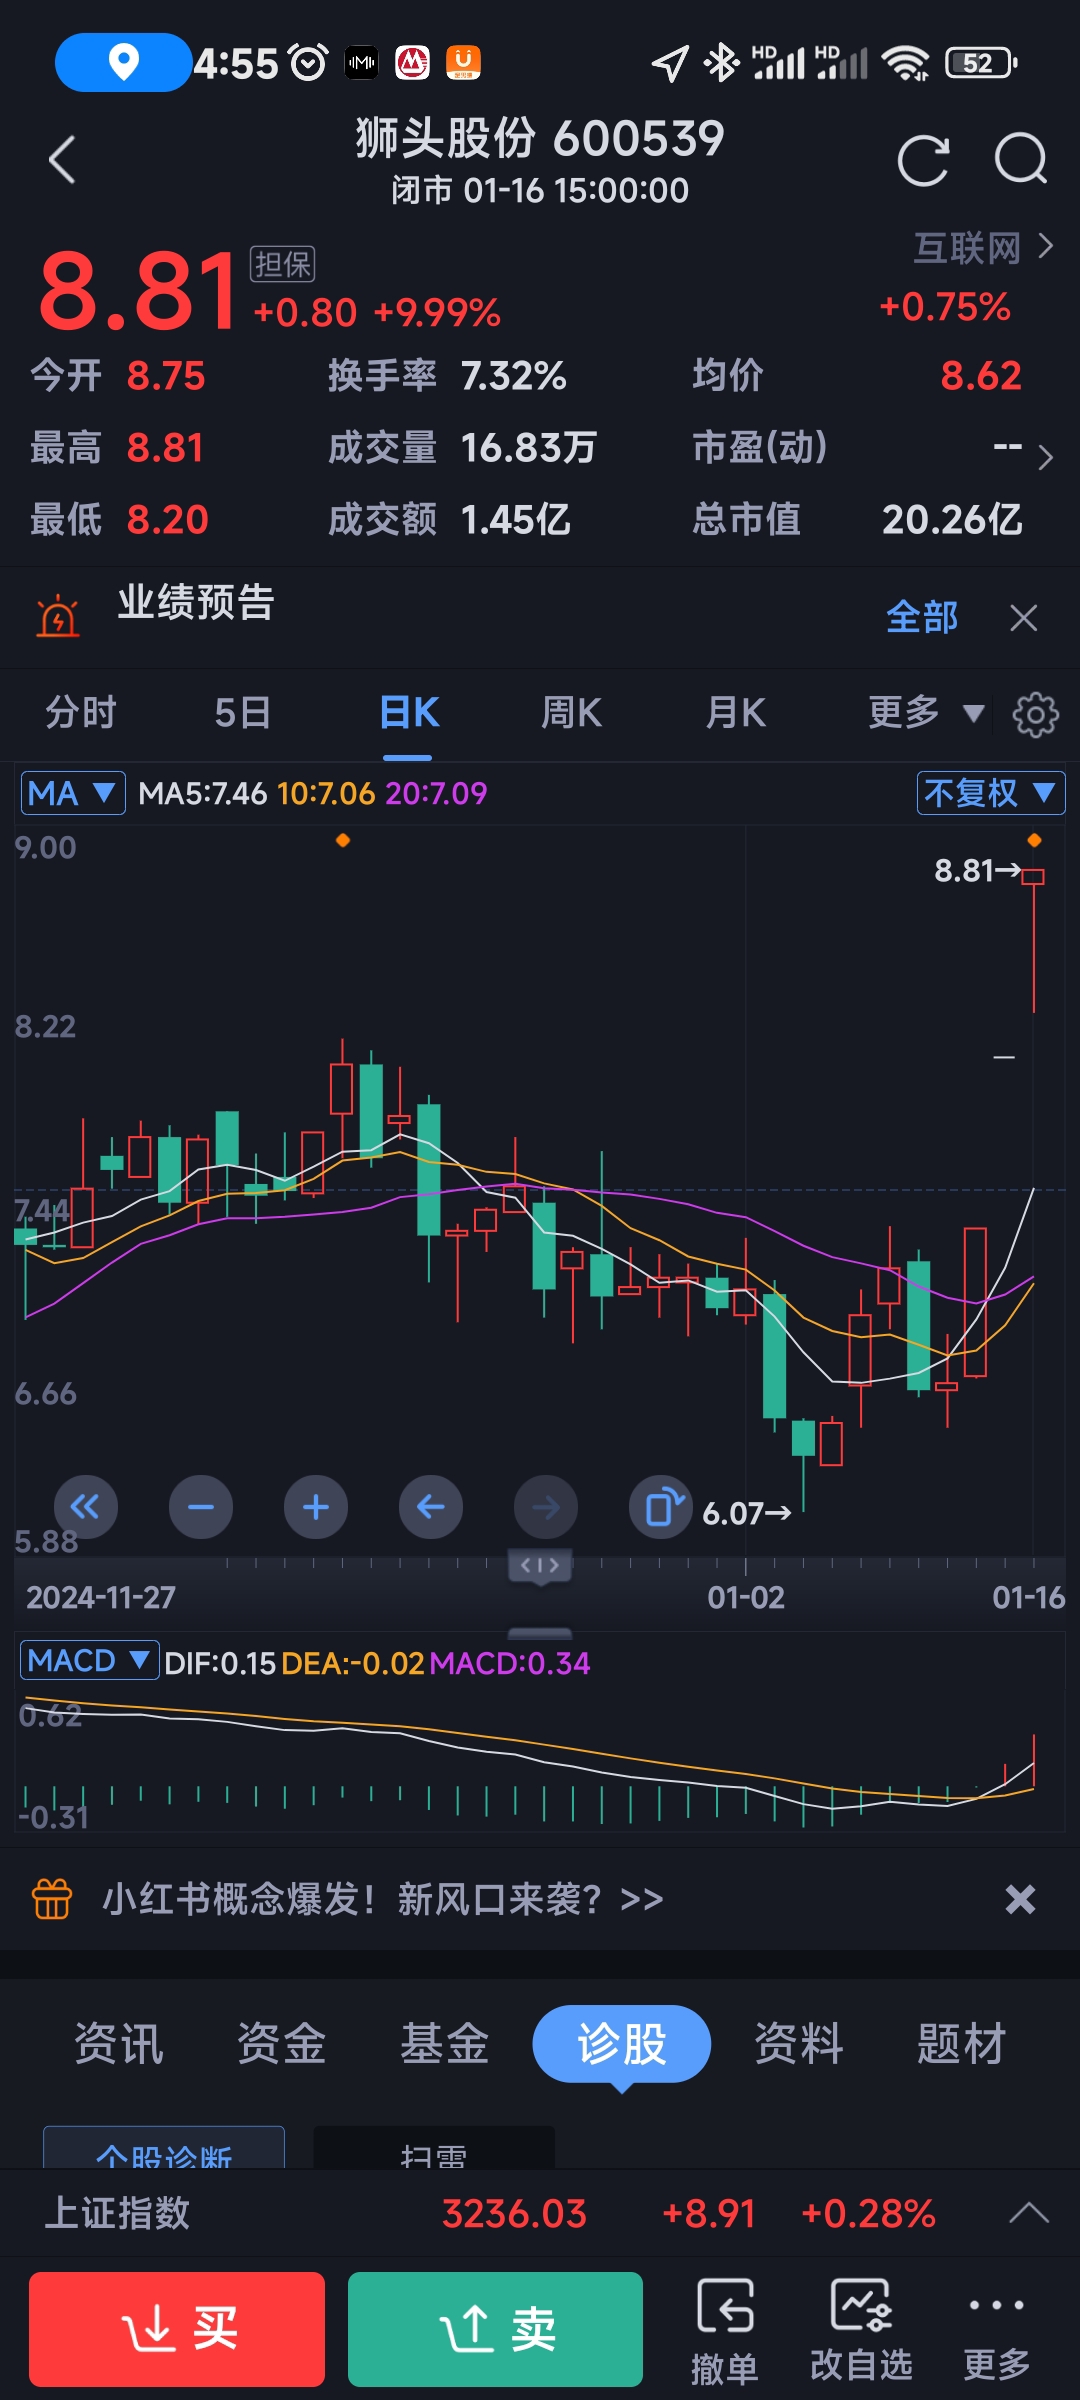Tap the WiFi status icon
This screenshot has height=2400, width=1080.
point(905,63)
